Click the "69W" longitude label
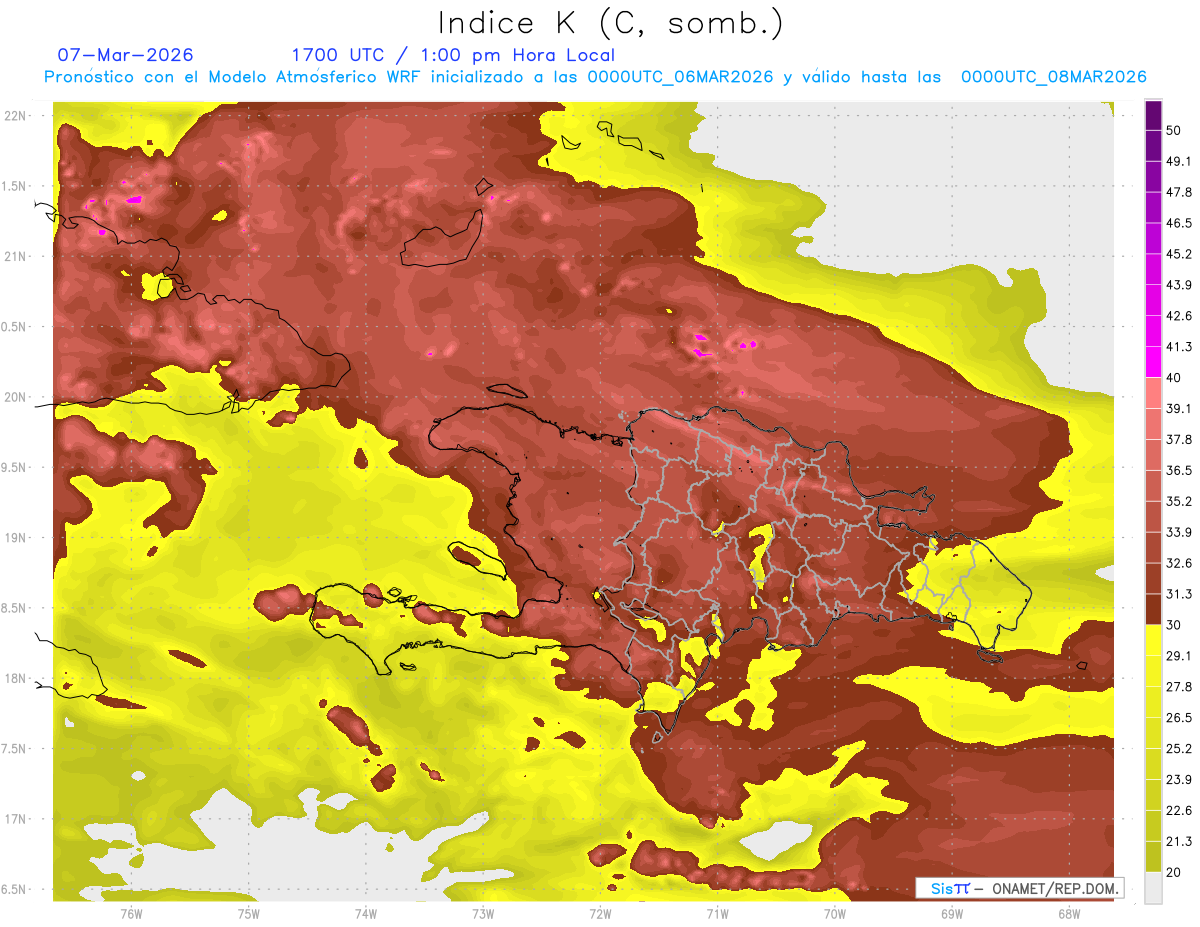 pyautogui.click(x=952, y=914)
